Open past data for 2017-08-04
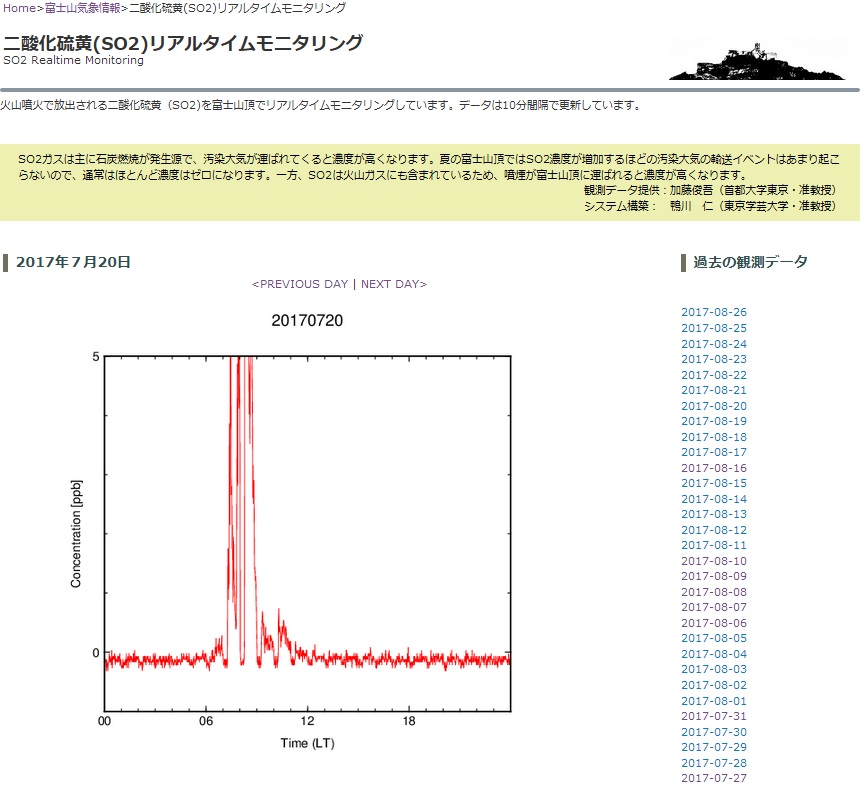Screen dimensions: 867x790 [714, 653]
